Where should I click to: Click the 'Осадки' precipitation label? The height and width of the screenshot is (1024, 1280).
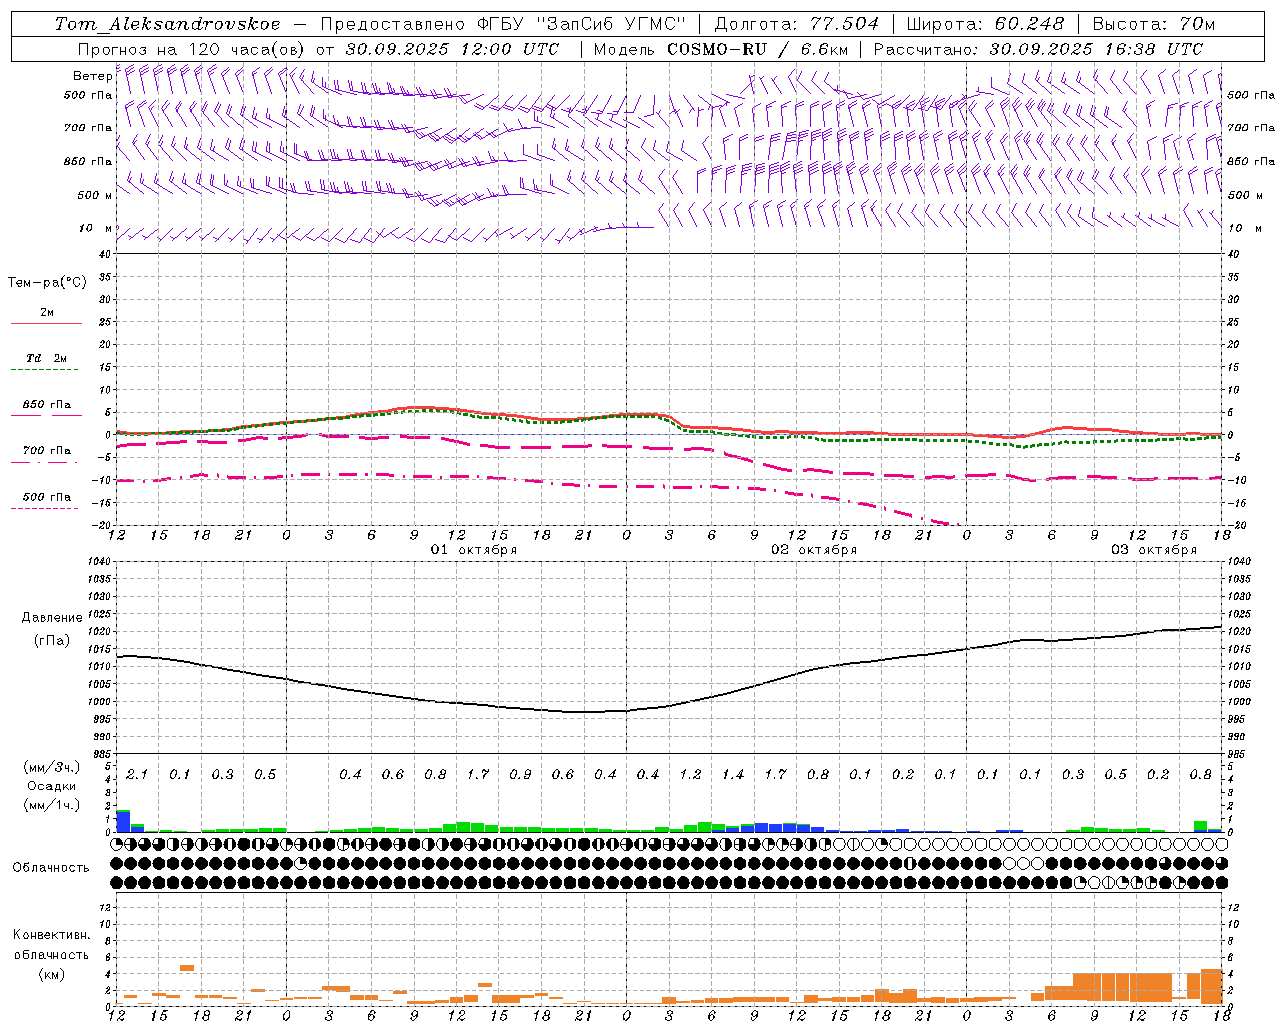click(52, 786)
